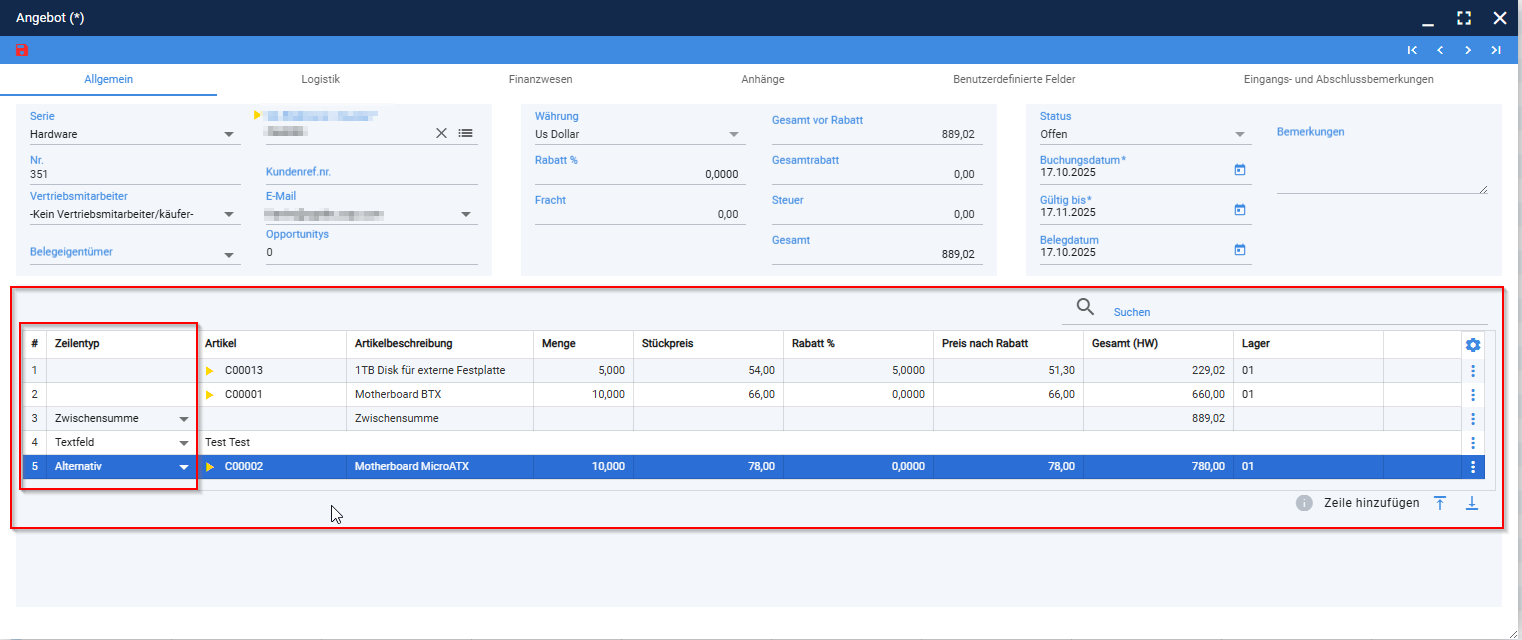This screenshot has height=640, width=1522.
Task: Click Zeile hinzufügen to add a row
Action: 1371,503
